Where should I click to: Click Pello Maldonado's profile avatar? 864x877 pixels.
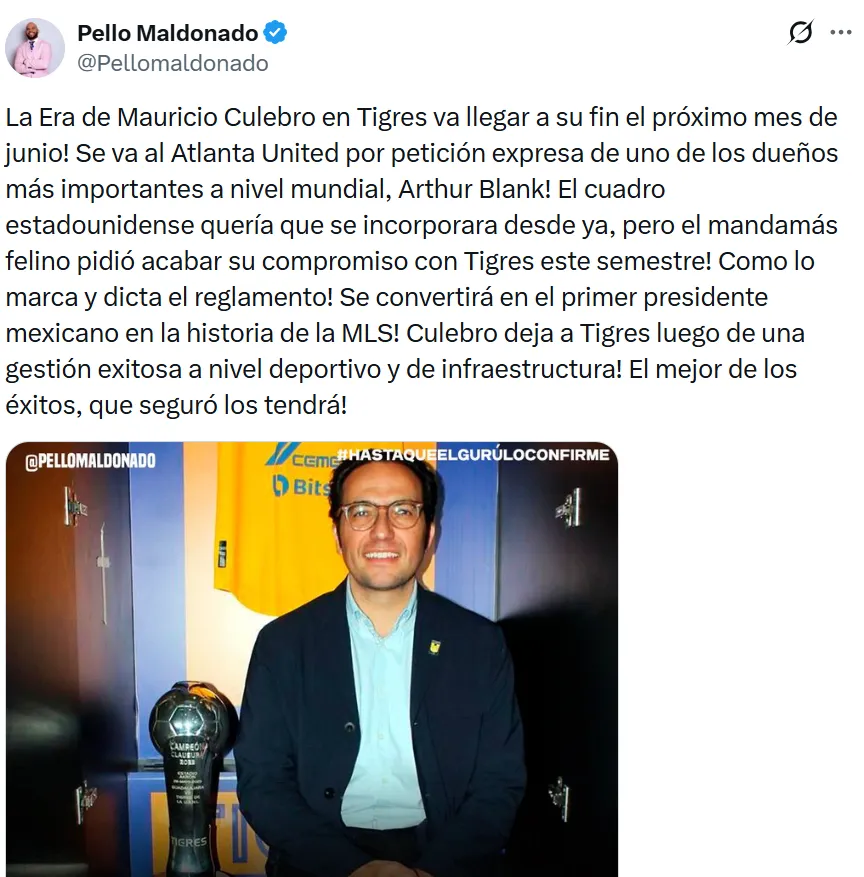(x=35, y=48)
